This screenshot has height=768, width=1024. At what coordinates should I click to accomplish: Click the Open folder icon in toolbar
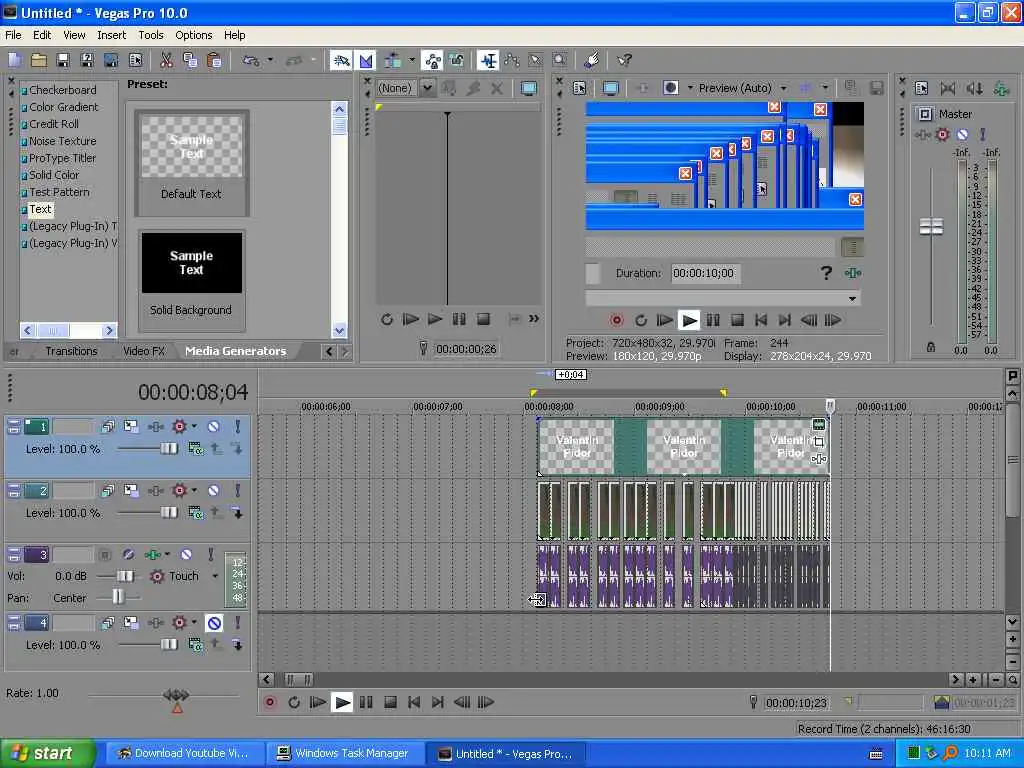[x=39, y=61]
